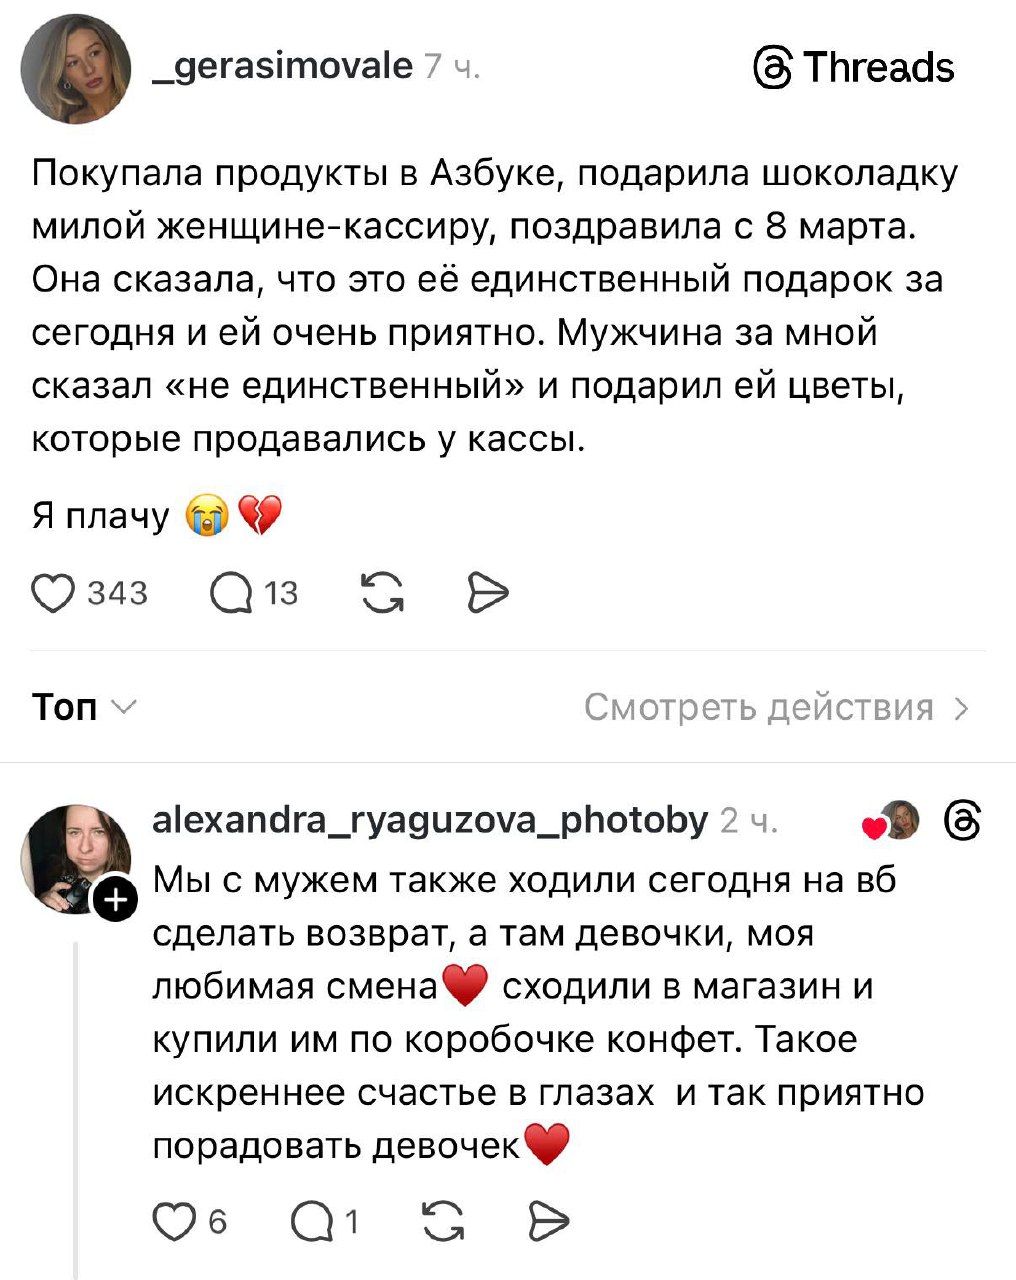Open Смотреть действия activity link
Viewport: 1016px width, 1280px height.
(x=776, y=707)
